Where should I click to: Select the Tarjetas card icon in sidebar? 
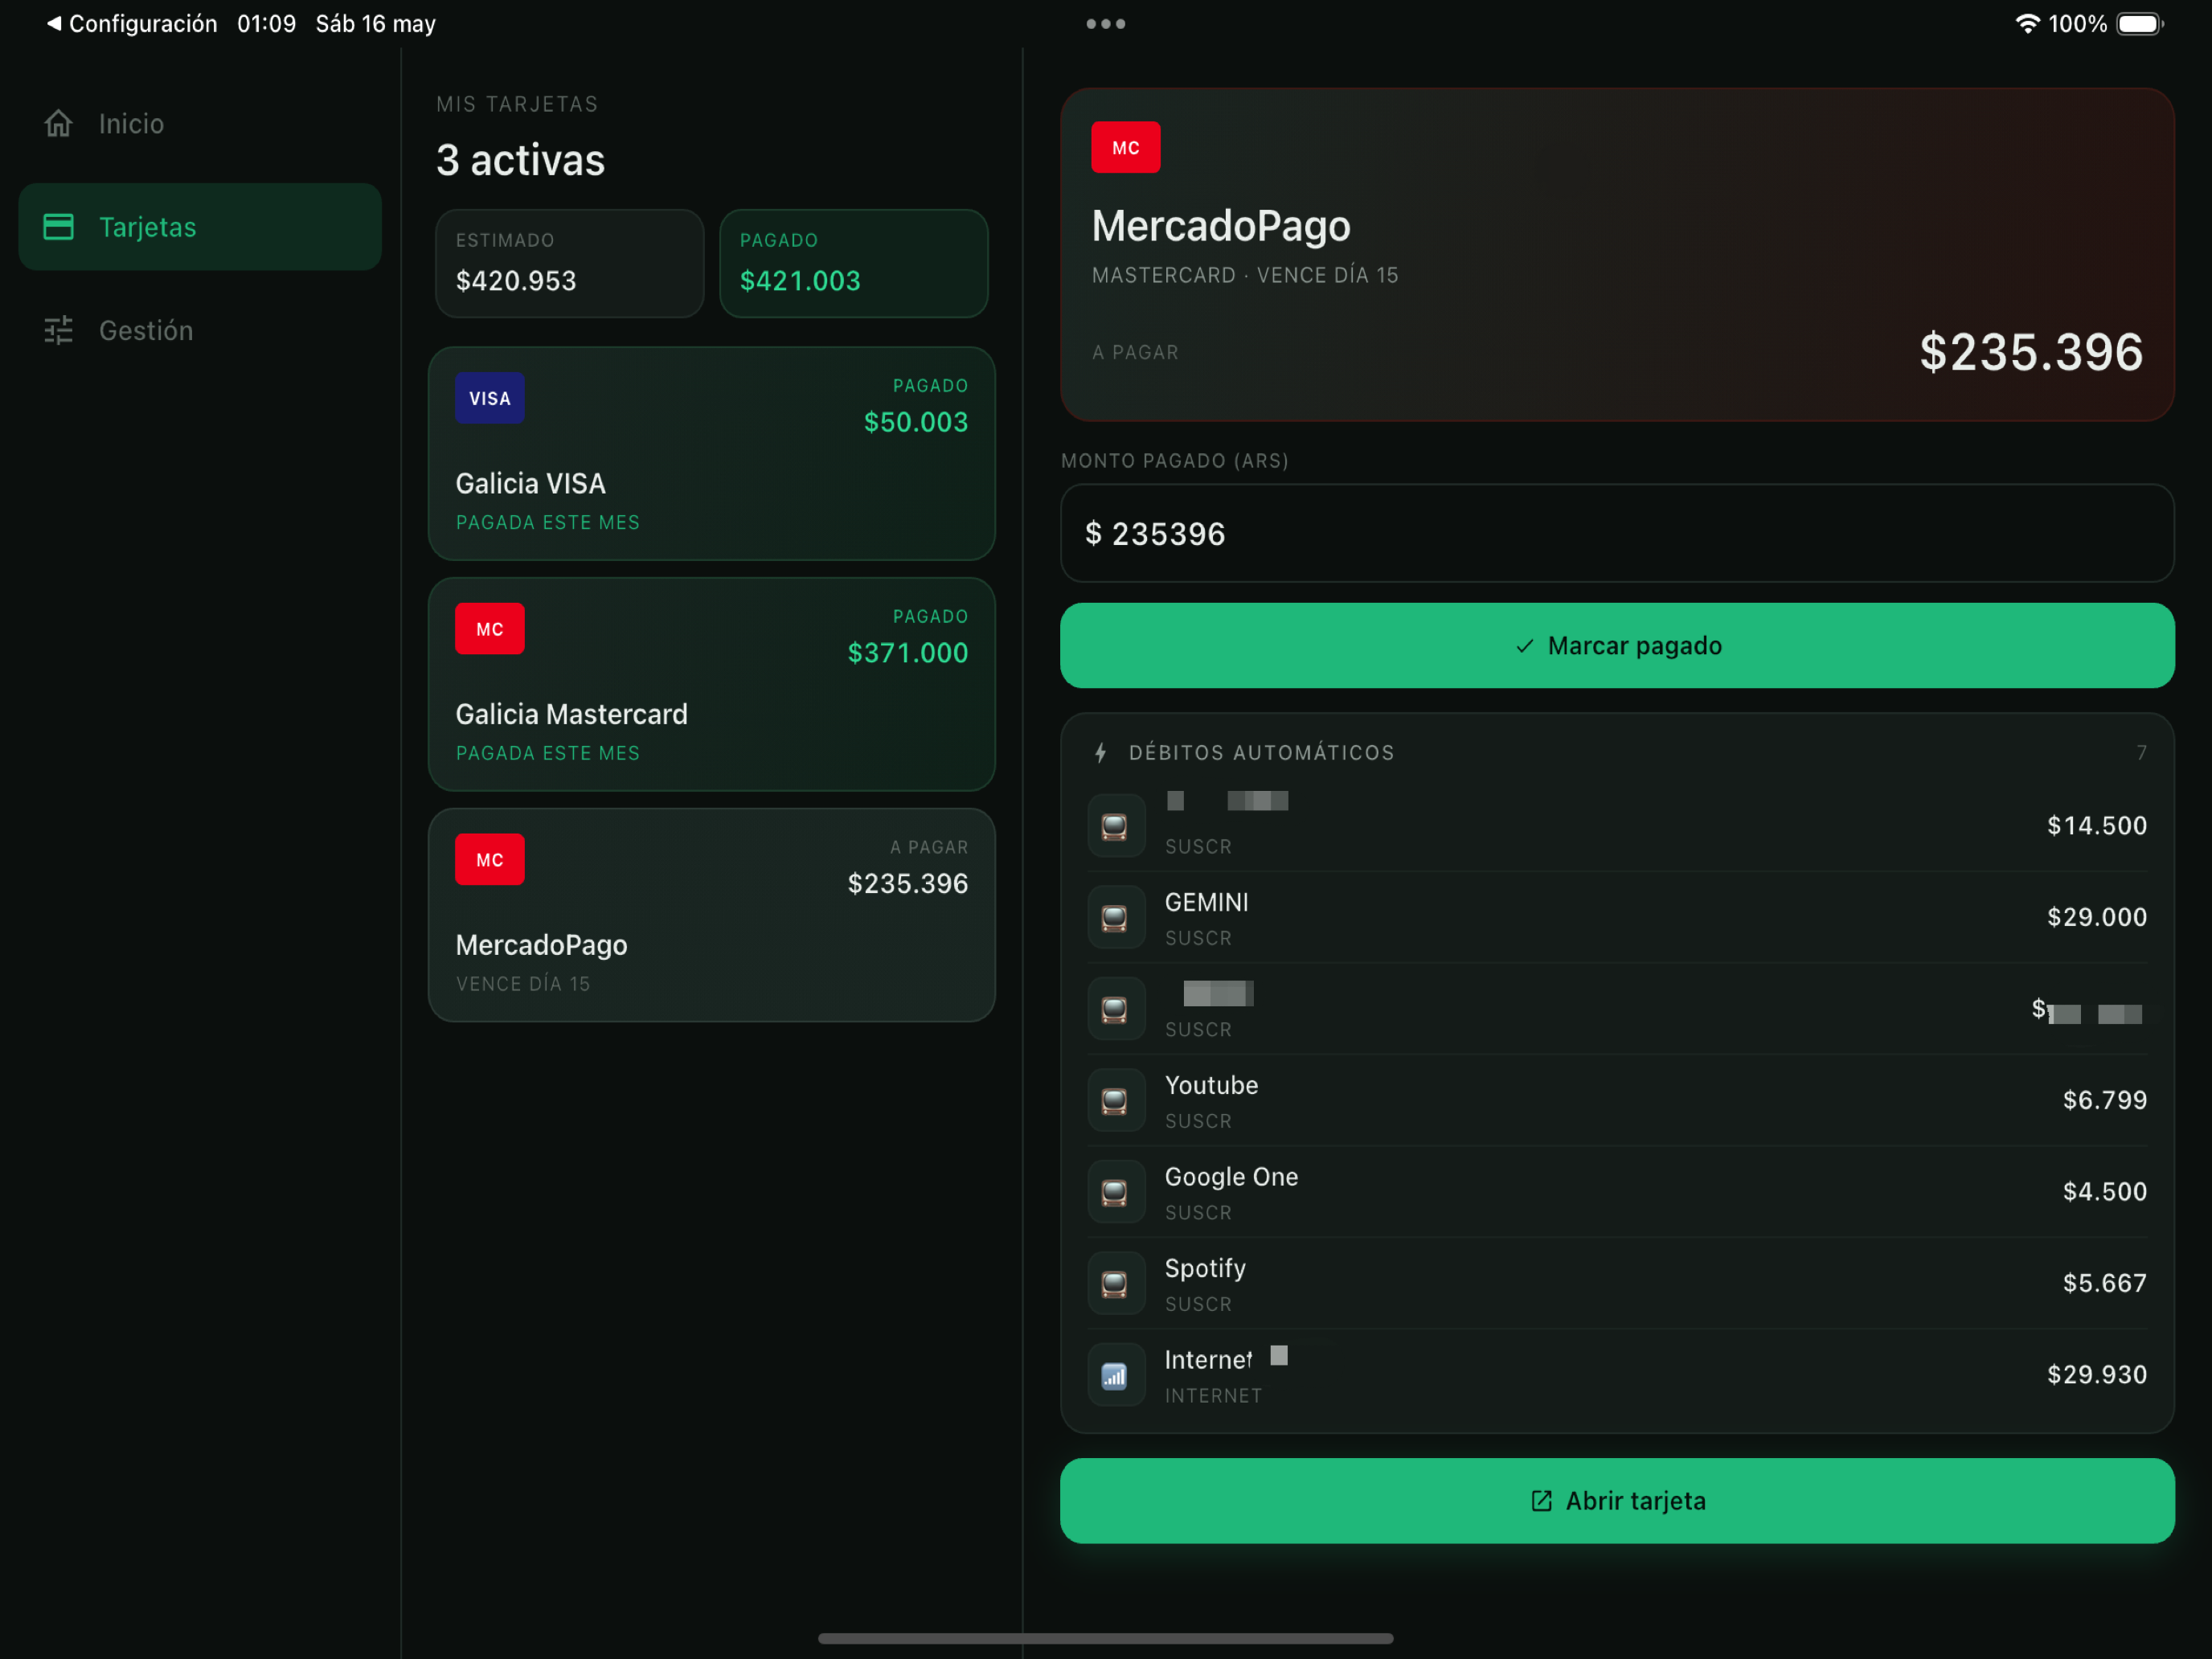coord(58,227)
